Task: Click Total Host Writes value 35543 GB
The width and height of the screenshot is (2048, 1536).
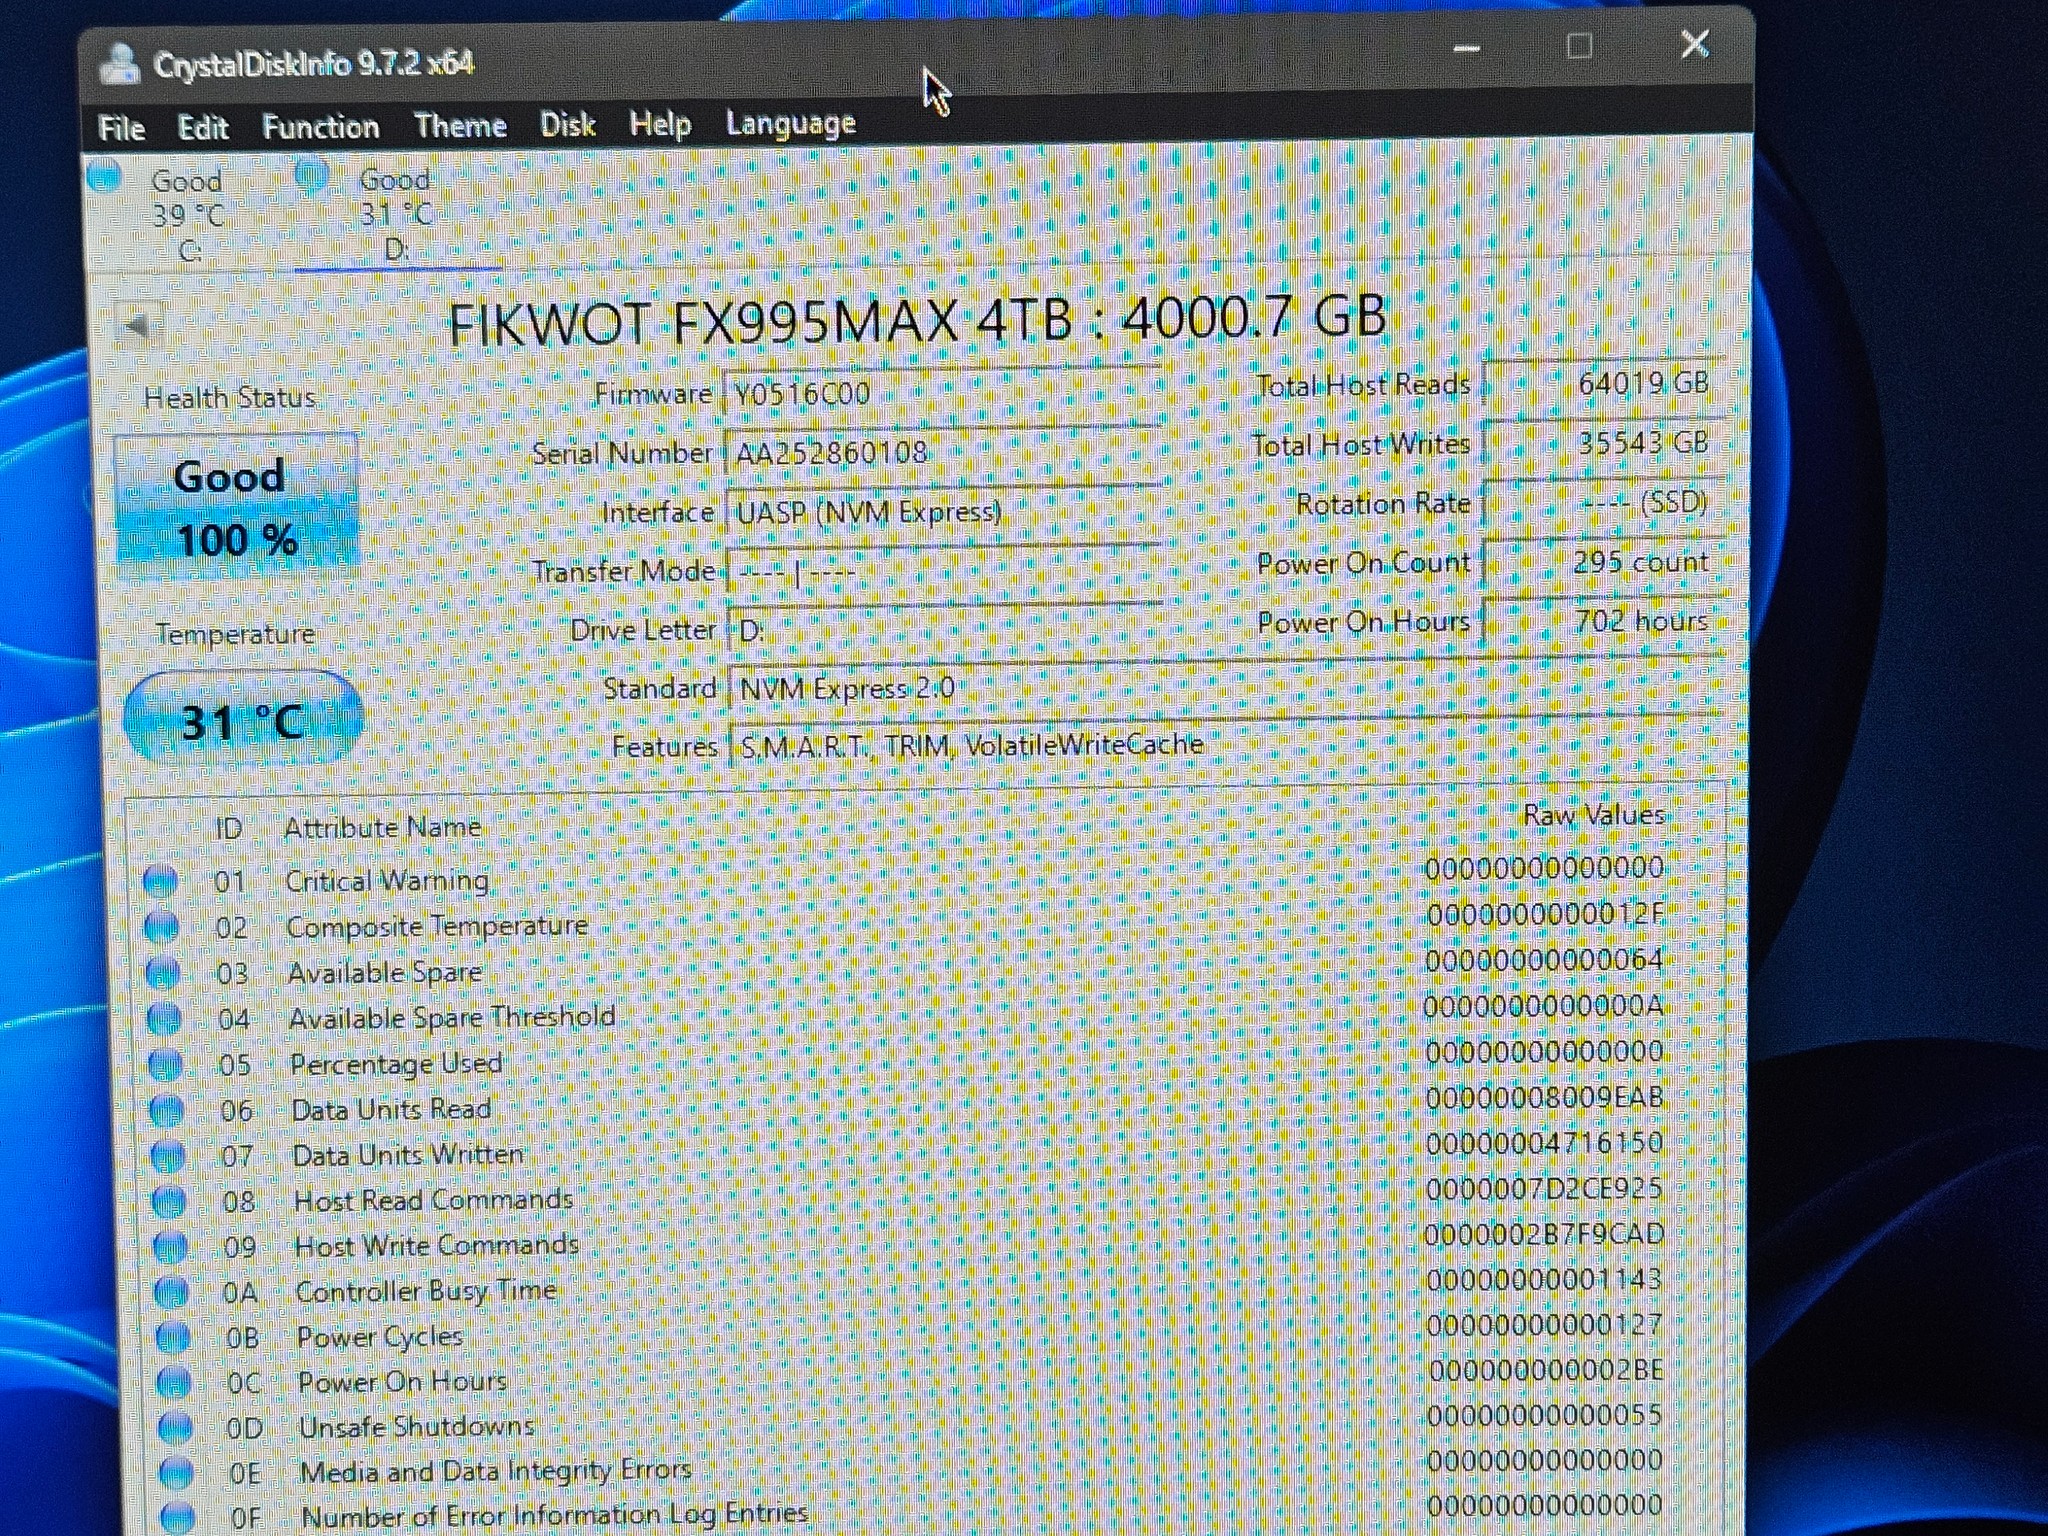Action: 1603,442
